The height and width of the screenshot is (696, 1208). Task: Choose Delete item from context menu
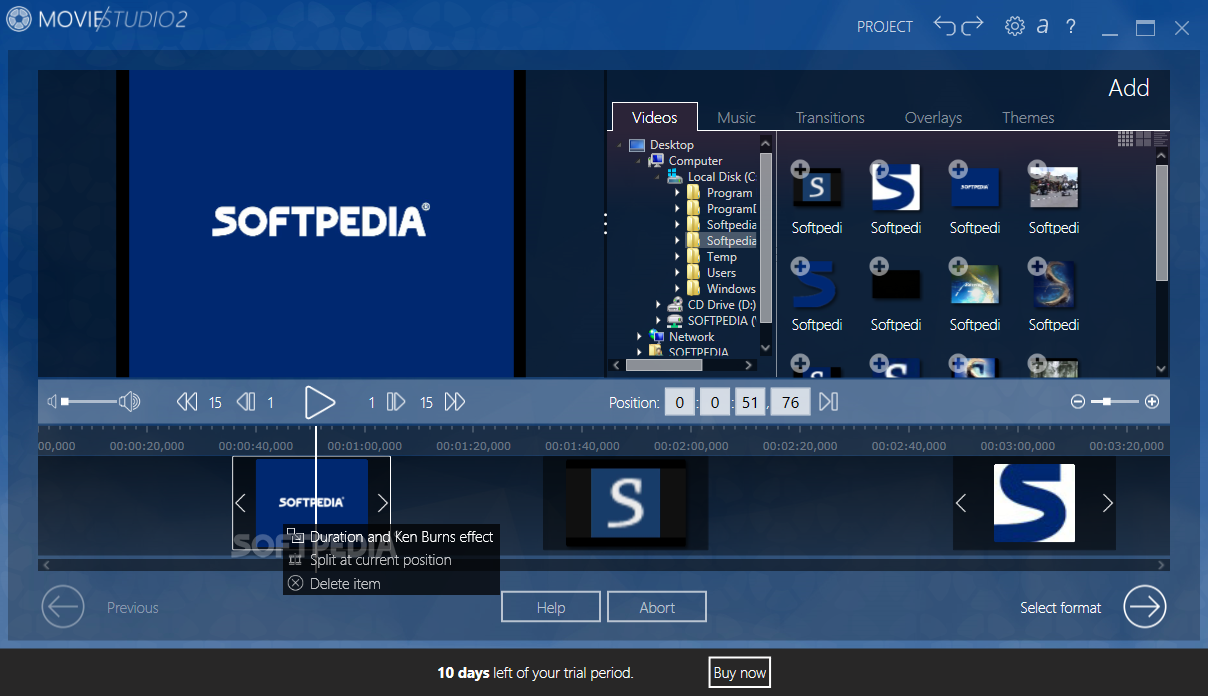pos(391,583)
